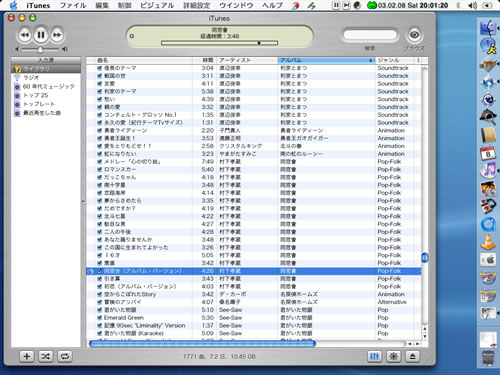The height and width of the screenshot is (375, 500).
Task: Open Finder from the Dock
Action: [488, 27]
